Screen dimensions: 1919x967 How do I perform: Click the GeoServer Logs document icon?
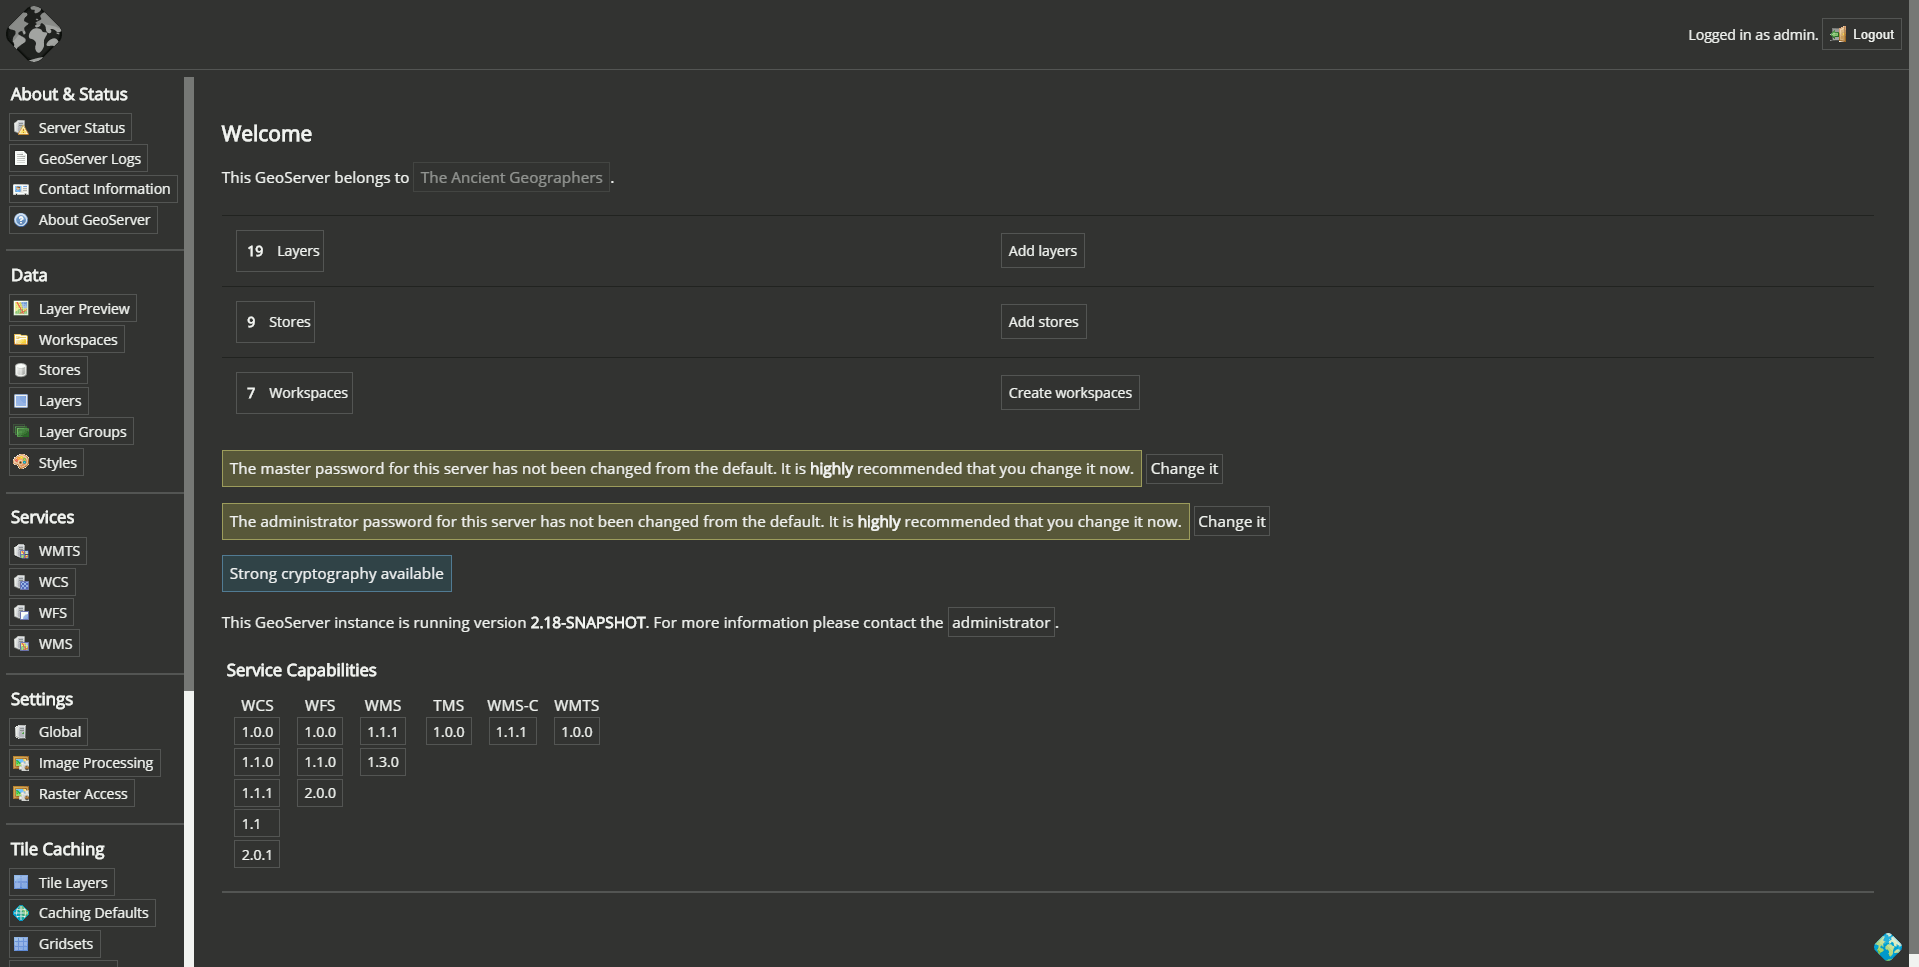[21, 158]
